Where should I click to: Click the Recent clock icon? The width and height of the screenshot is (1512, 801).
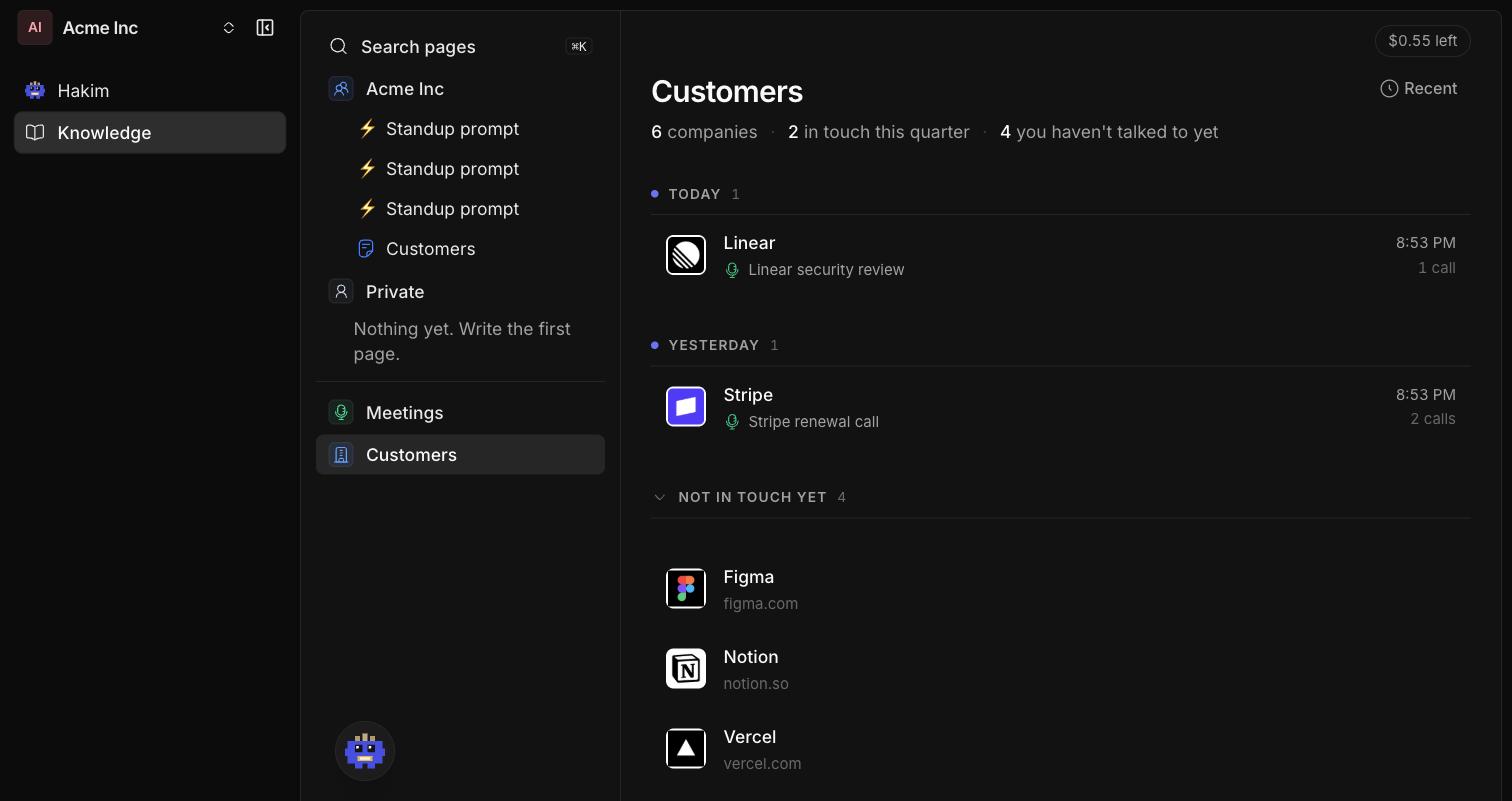[x=1389, y=89]
